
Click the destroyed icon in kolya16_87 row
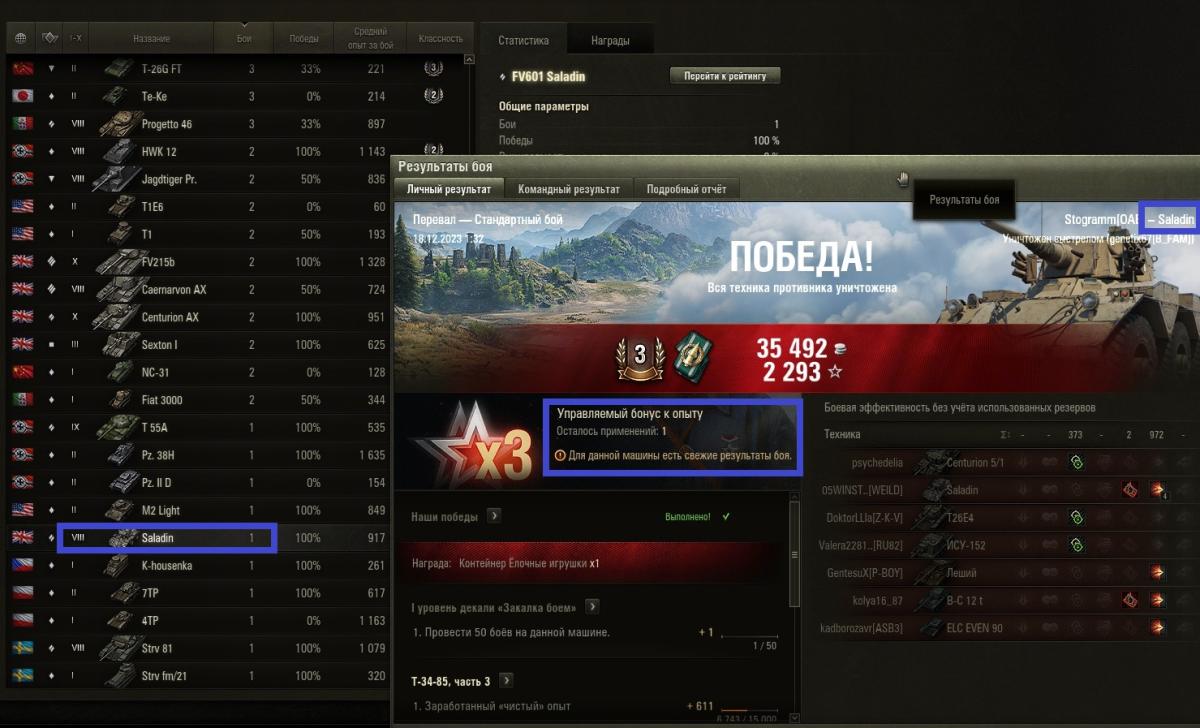click(1129, 601)
